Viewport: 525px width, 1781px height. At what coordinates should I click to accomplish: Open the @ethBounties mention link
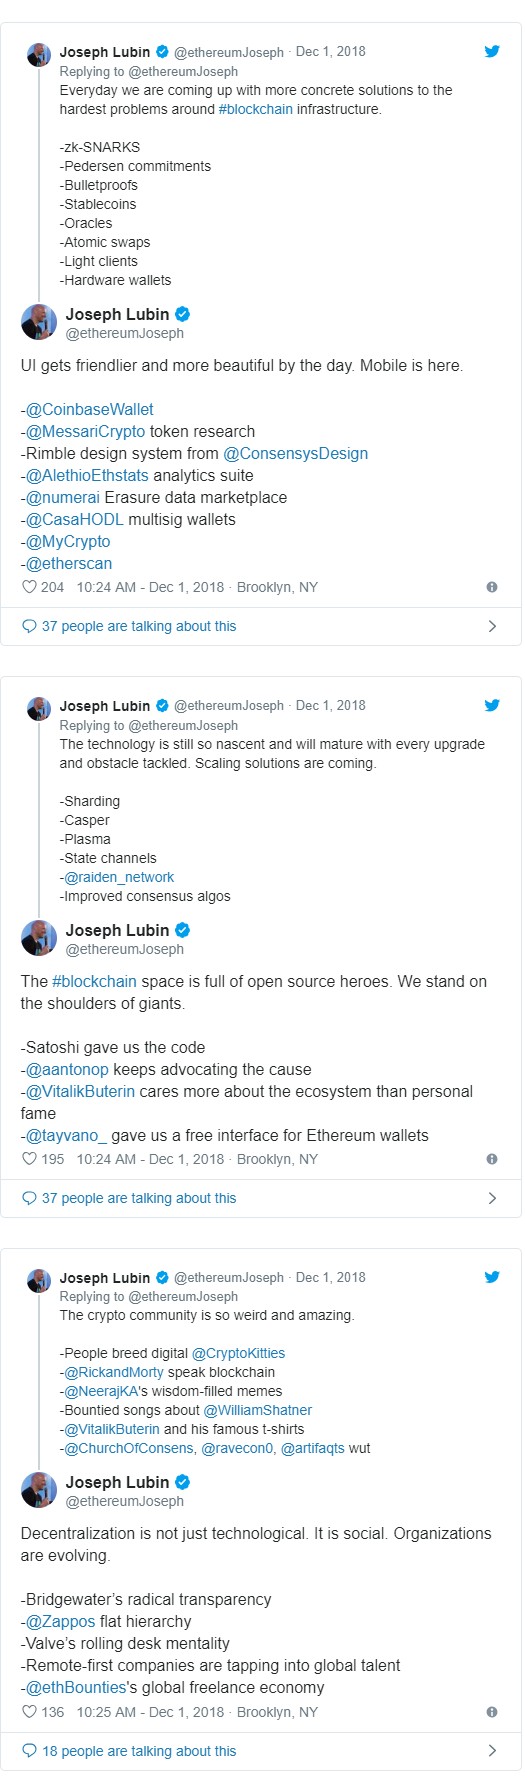76,1687
